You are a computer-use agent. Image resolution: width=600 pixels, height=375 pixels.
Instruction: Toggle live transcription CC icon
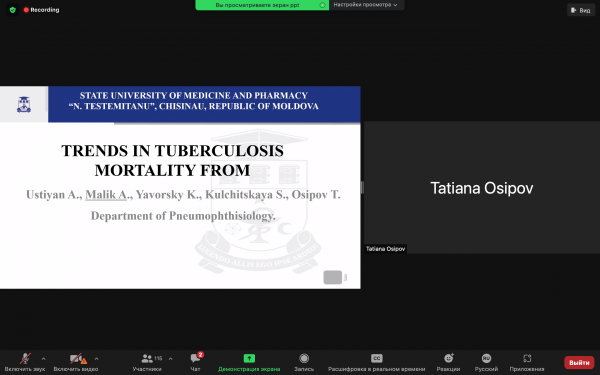tap(377, 359)
